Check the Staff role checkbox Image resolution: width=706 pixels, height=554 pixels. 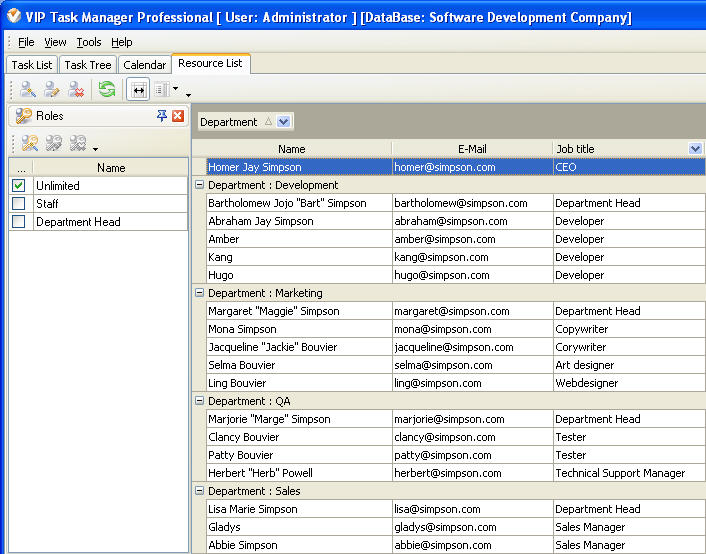[19, 203]
